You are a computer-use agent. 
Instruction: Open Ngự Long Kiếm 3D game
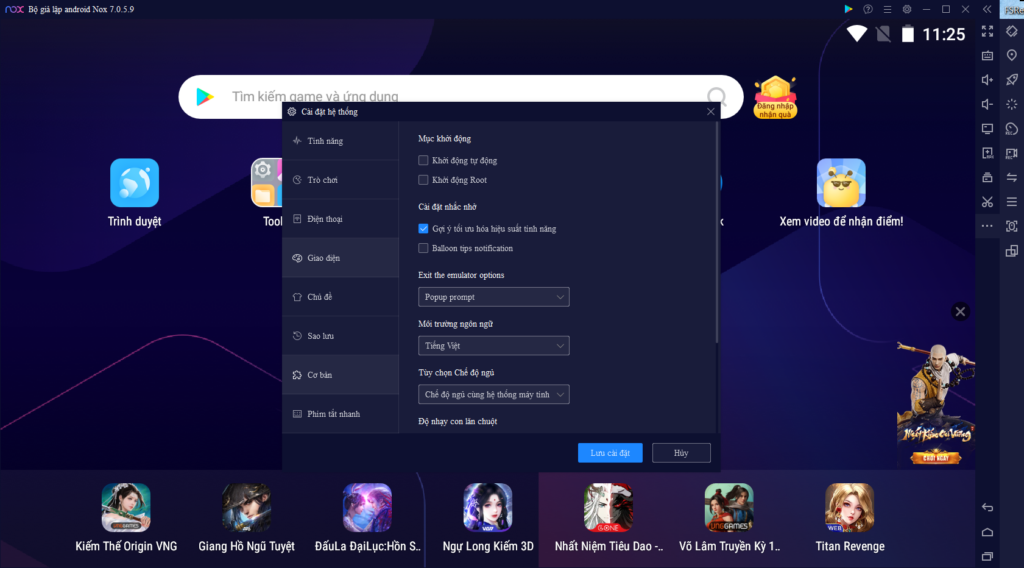(488, 518)
